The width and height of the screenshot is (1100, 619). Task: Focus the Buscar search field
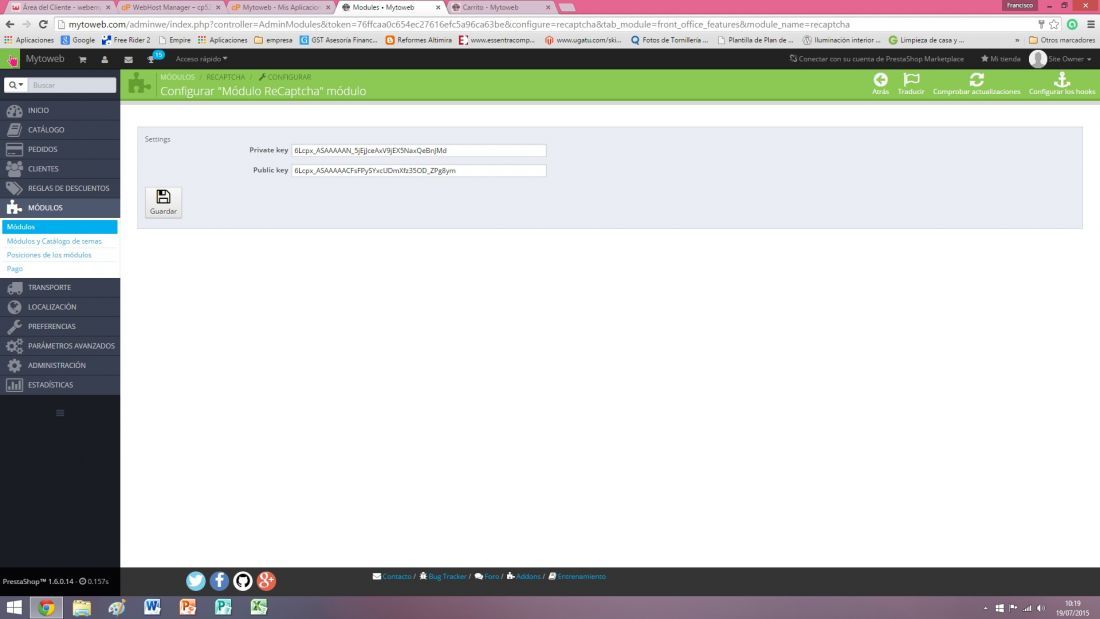pyautogui.click(x=72, y=85)
